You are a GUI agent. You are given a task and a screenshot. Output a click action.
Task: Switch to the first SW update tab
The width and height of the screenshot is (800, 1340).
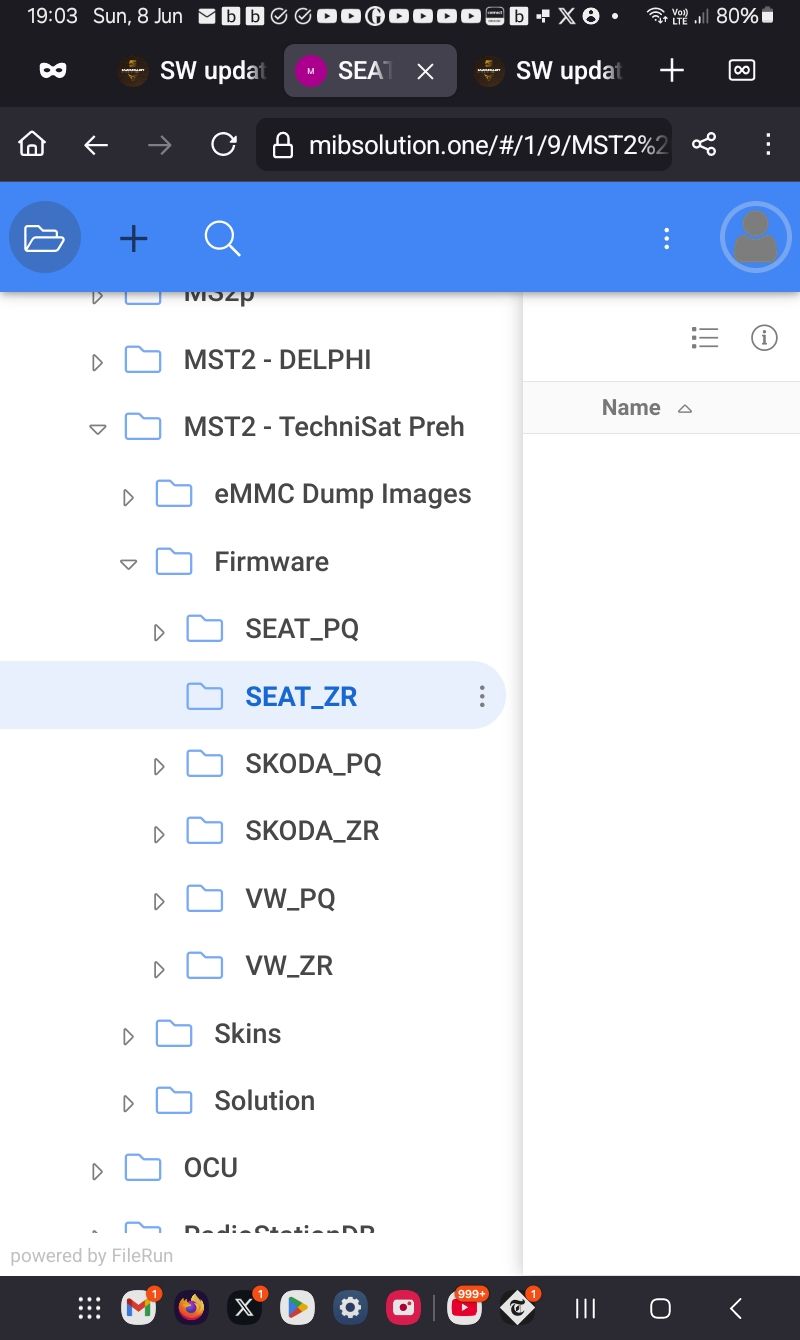click(192, 71)
